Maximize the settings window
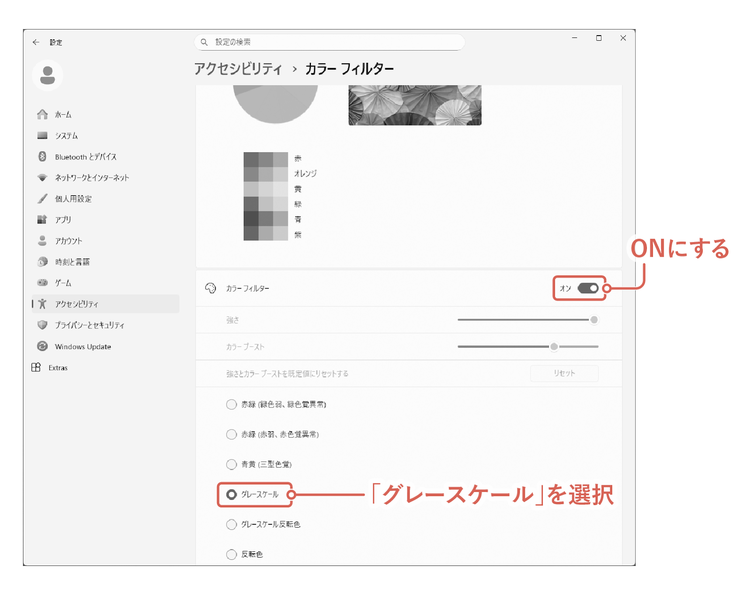This screenshot has height=595, width=750. click(598, 38)
